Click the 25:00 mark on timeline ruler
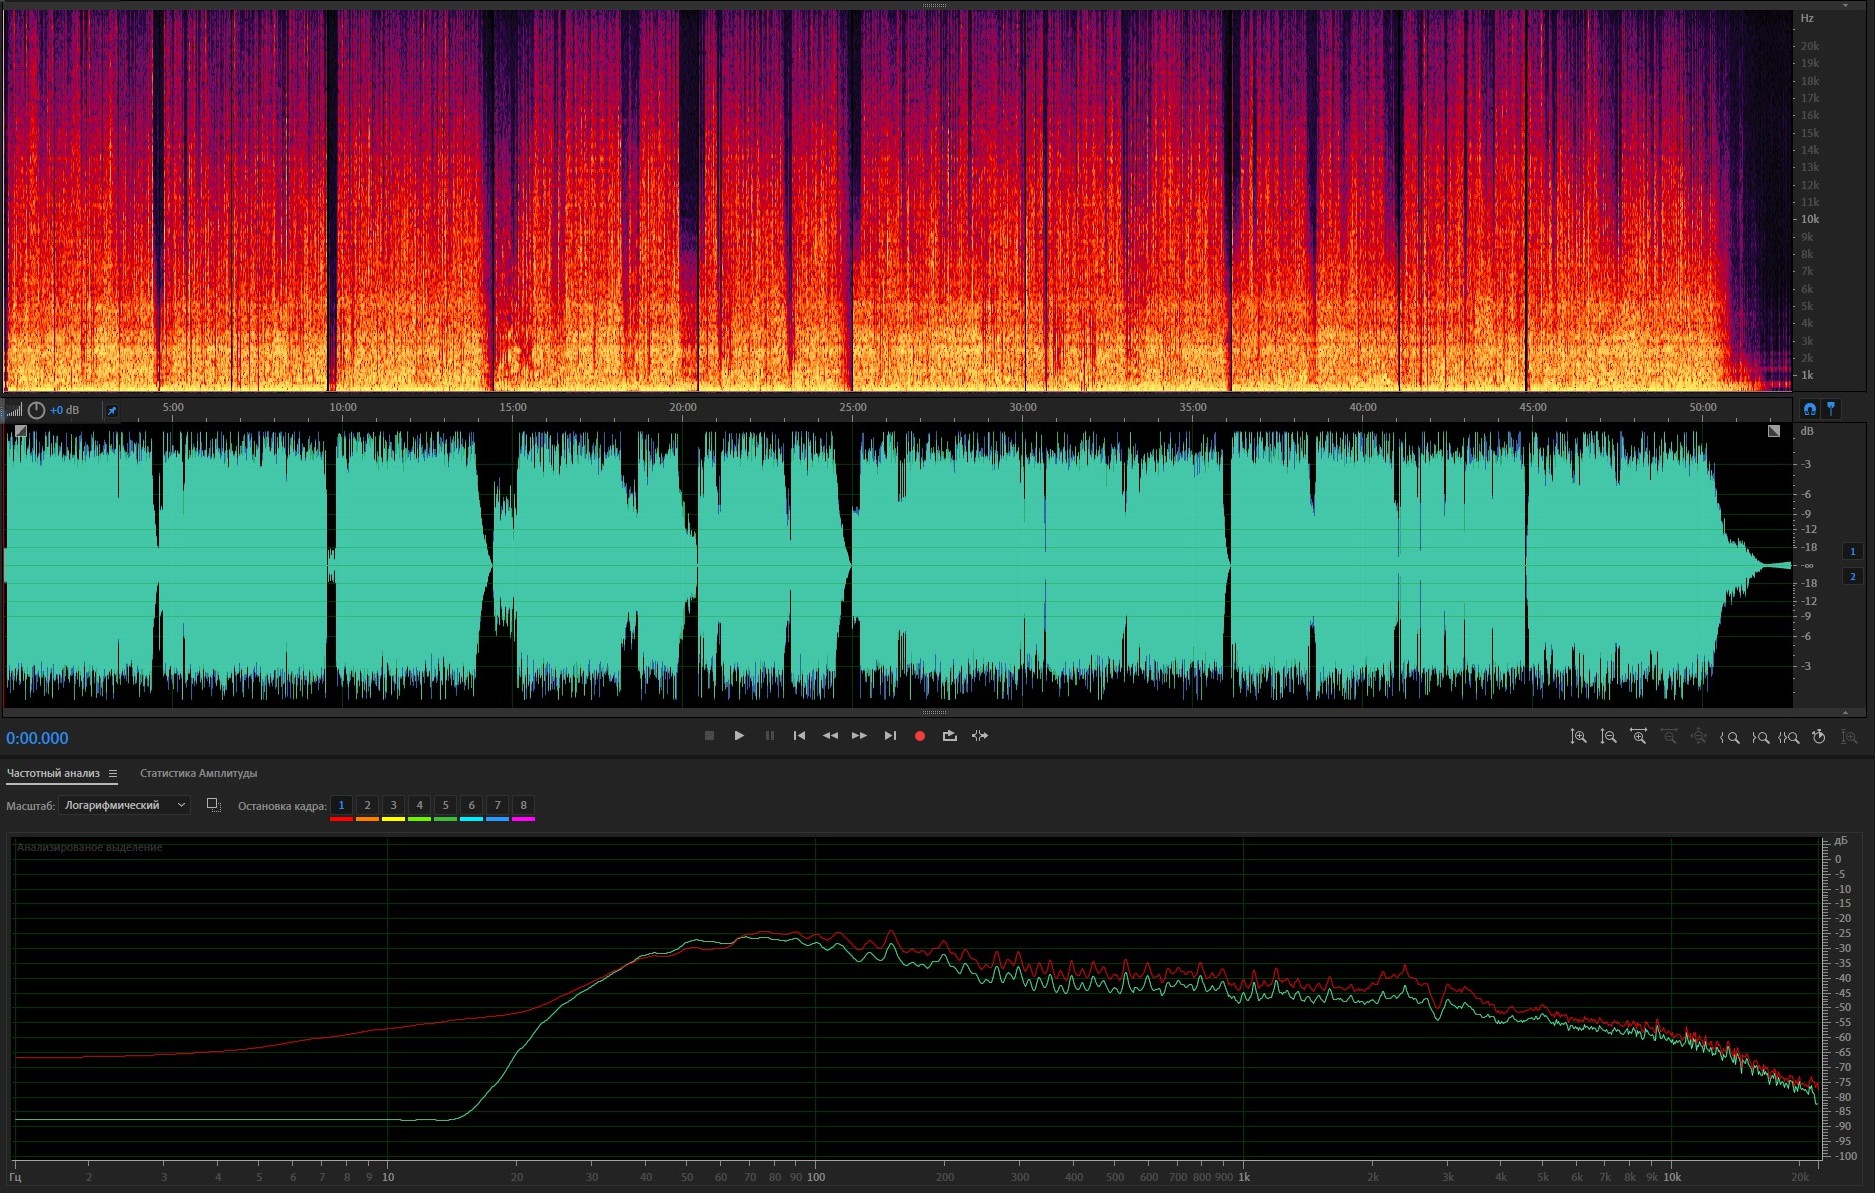 click(853, 407)
